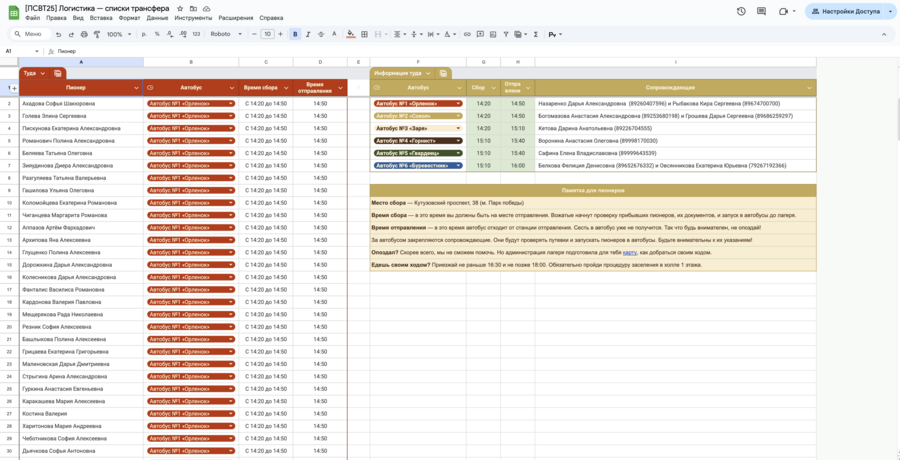Open the «Расширения» menu
This screenshot has height=460, width=900.
(236, 18)
